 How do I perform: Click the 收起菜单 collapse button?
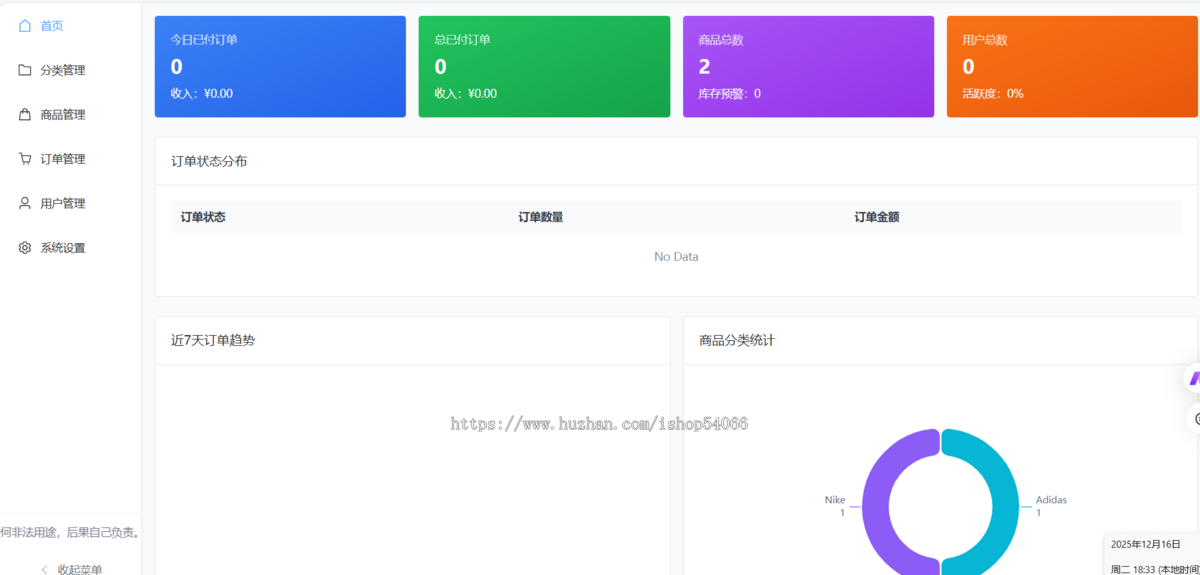(x=70, y=568)
